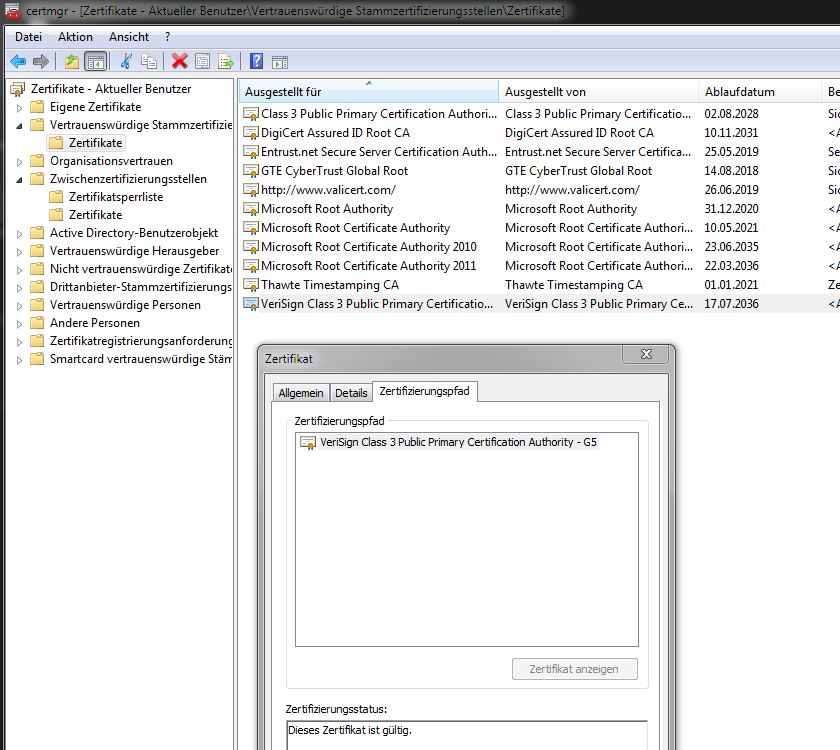Click the Thawte Timestamping CA certificate icon
The image size is (840, 750).
click(x=251, y=285)
